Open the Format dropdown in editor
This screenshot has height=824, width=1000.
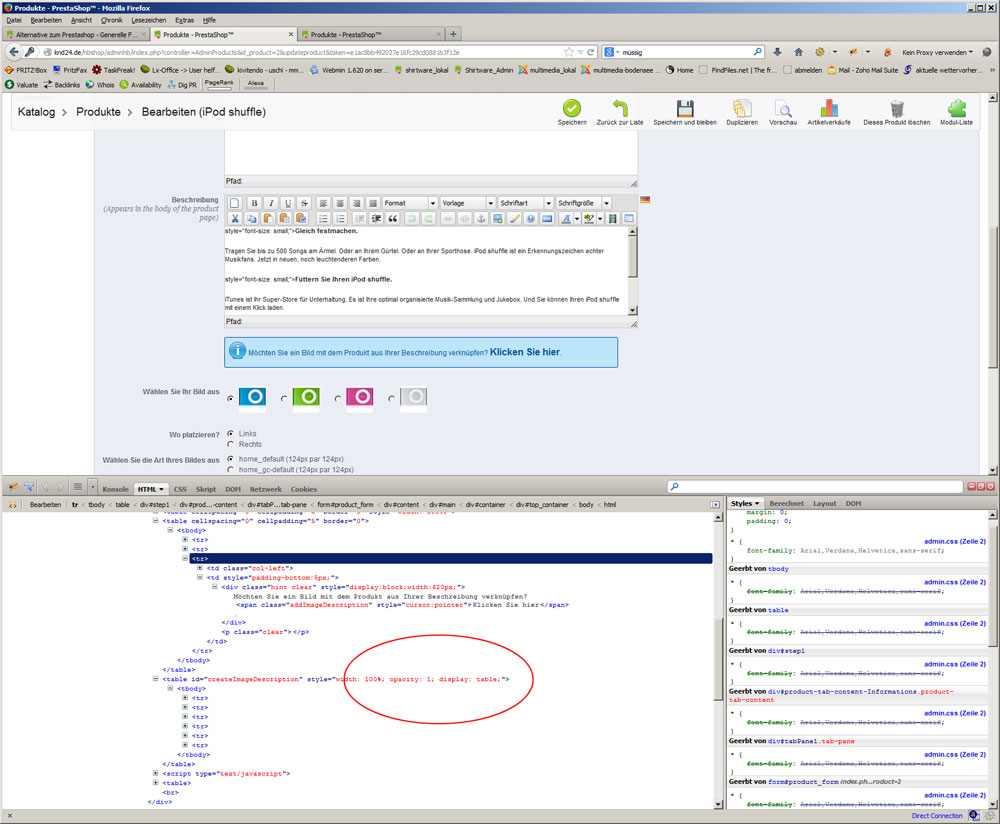[x=410, y=203]
